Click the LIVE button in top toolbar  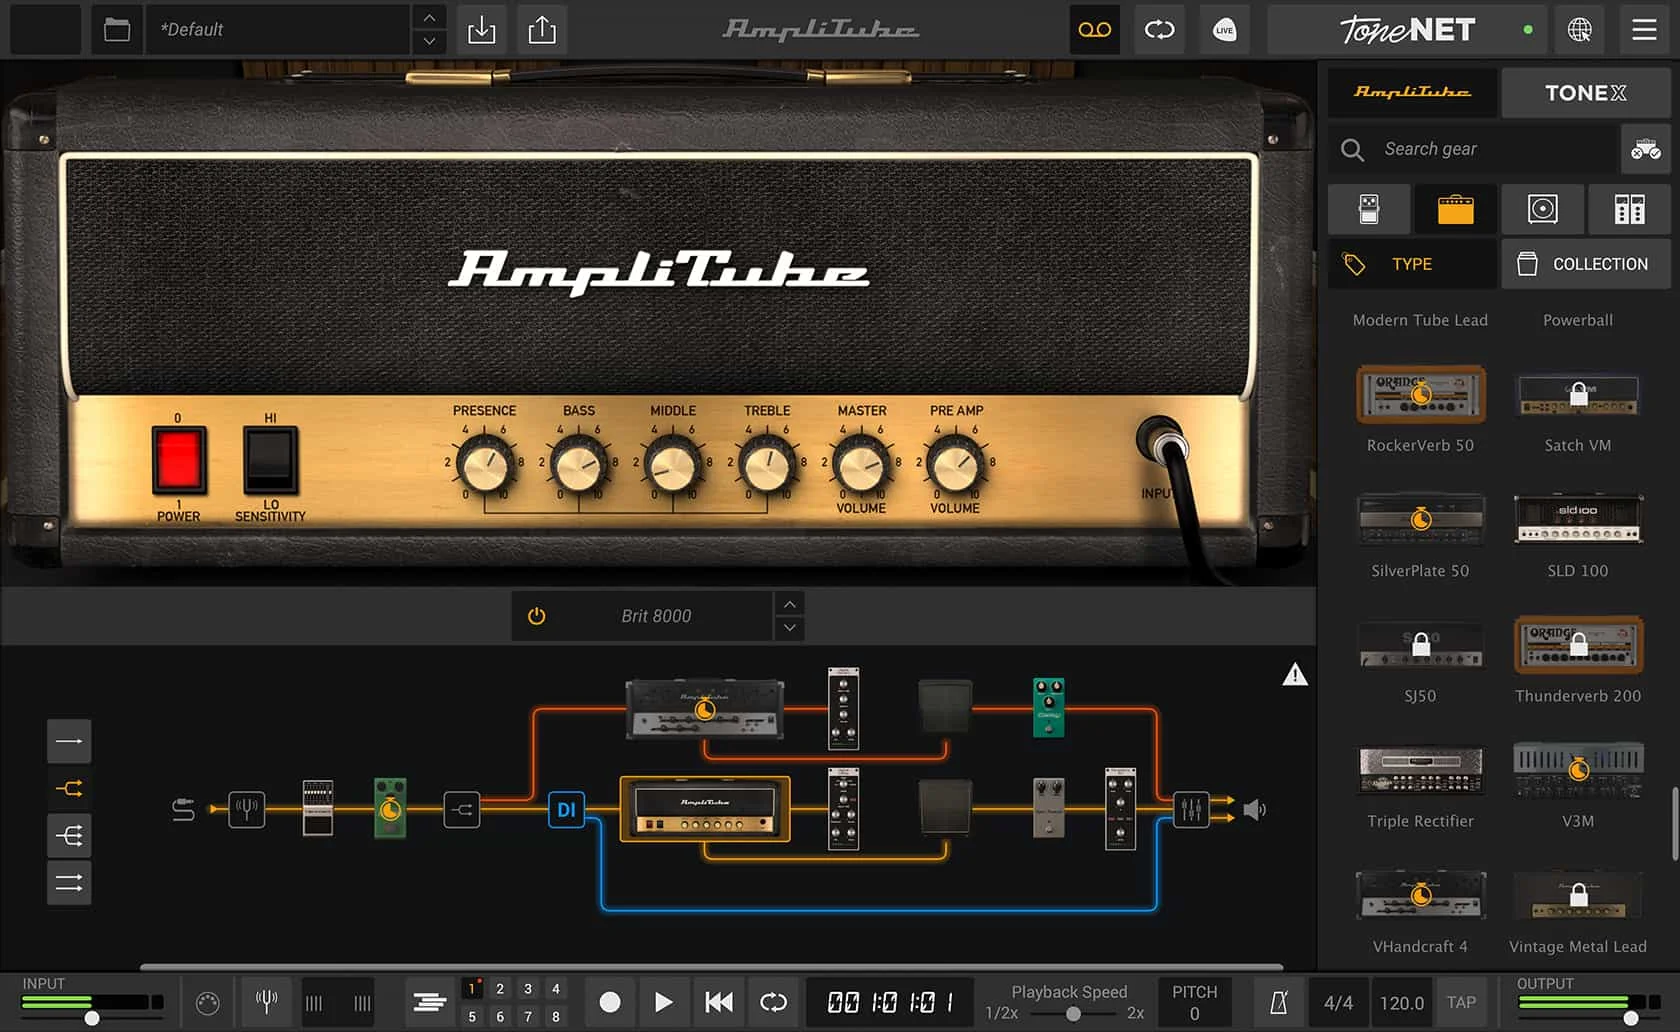click(x=1224, y=29)
